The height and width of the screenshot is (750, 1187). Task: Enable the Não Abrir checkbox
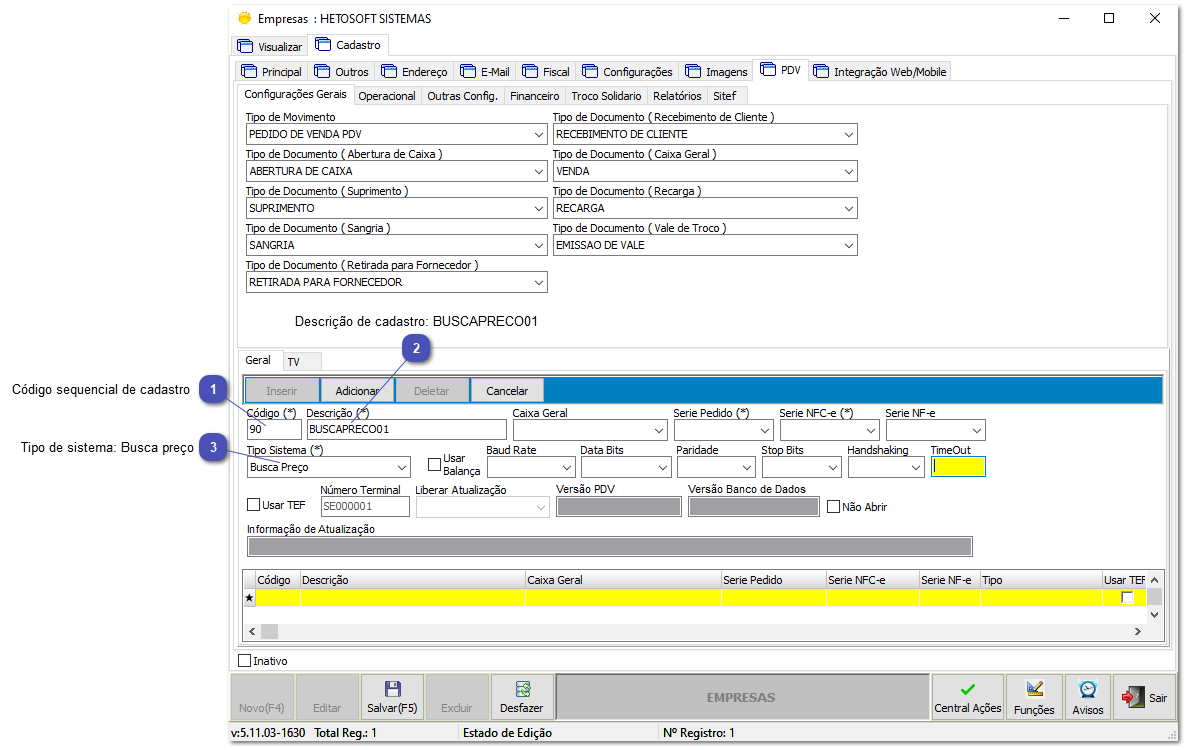833,506
